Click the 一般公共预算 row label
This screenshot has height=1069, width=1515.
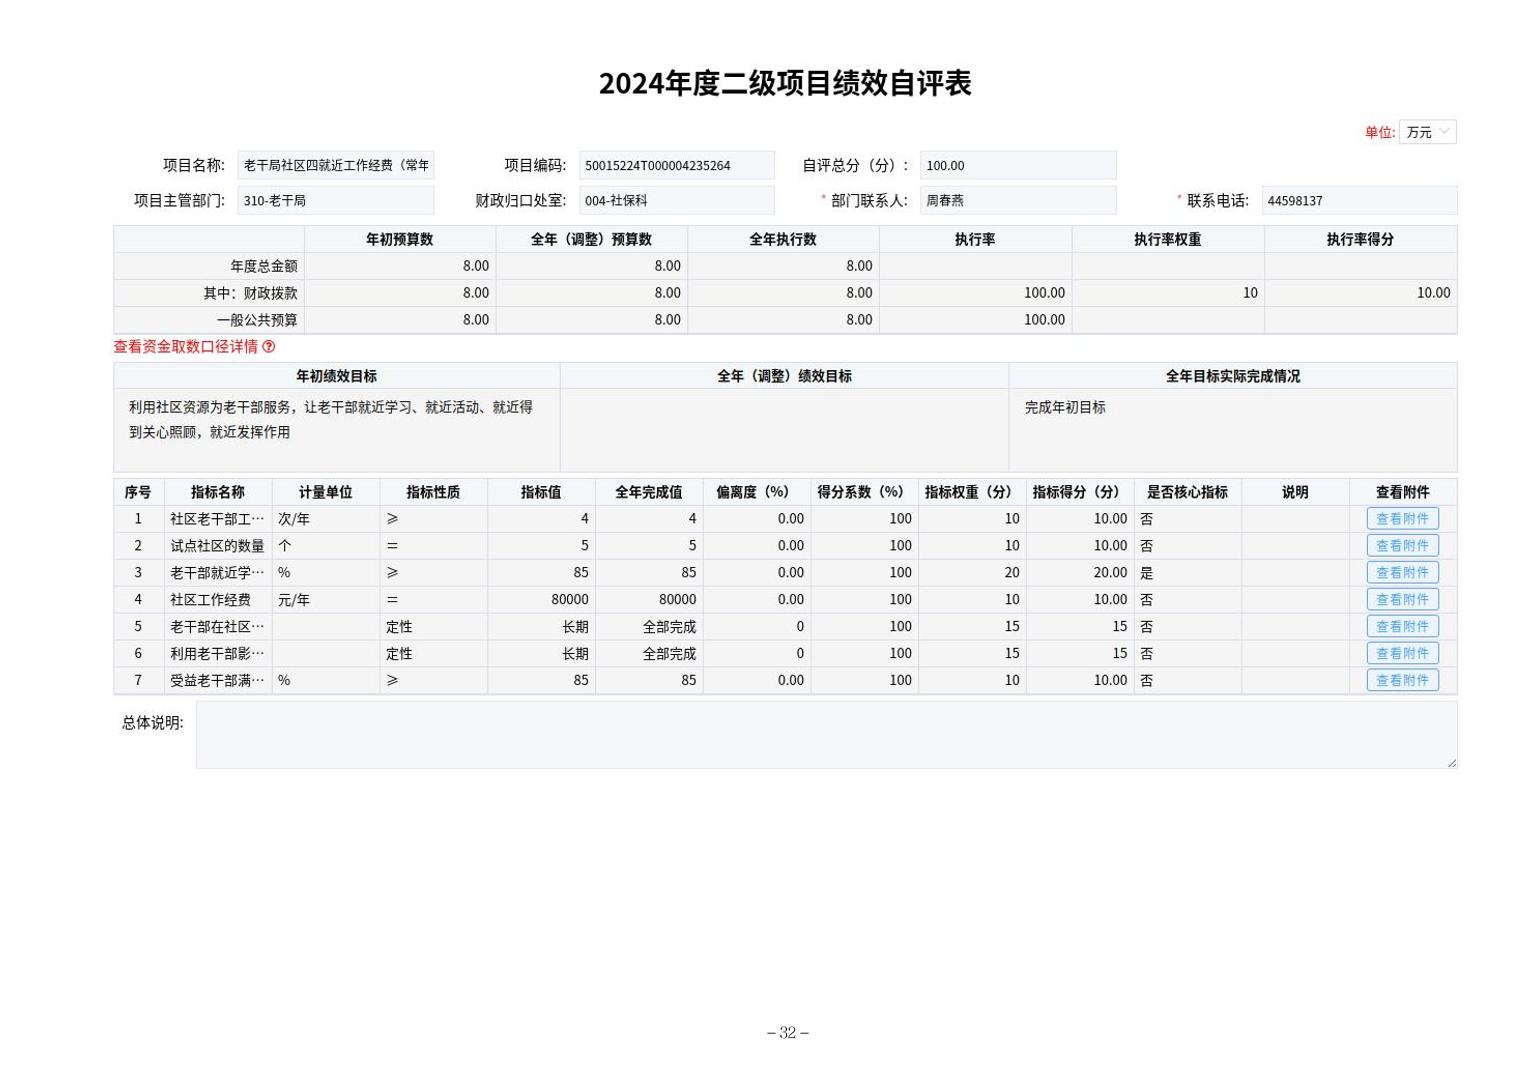pyautogui.click(x=209, y=320)
